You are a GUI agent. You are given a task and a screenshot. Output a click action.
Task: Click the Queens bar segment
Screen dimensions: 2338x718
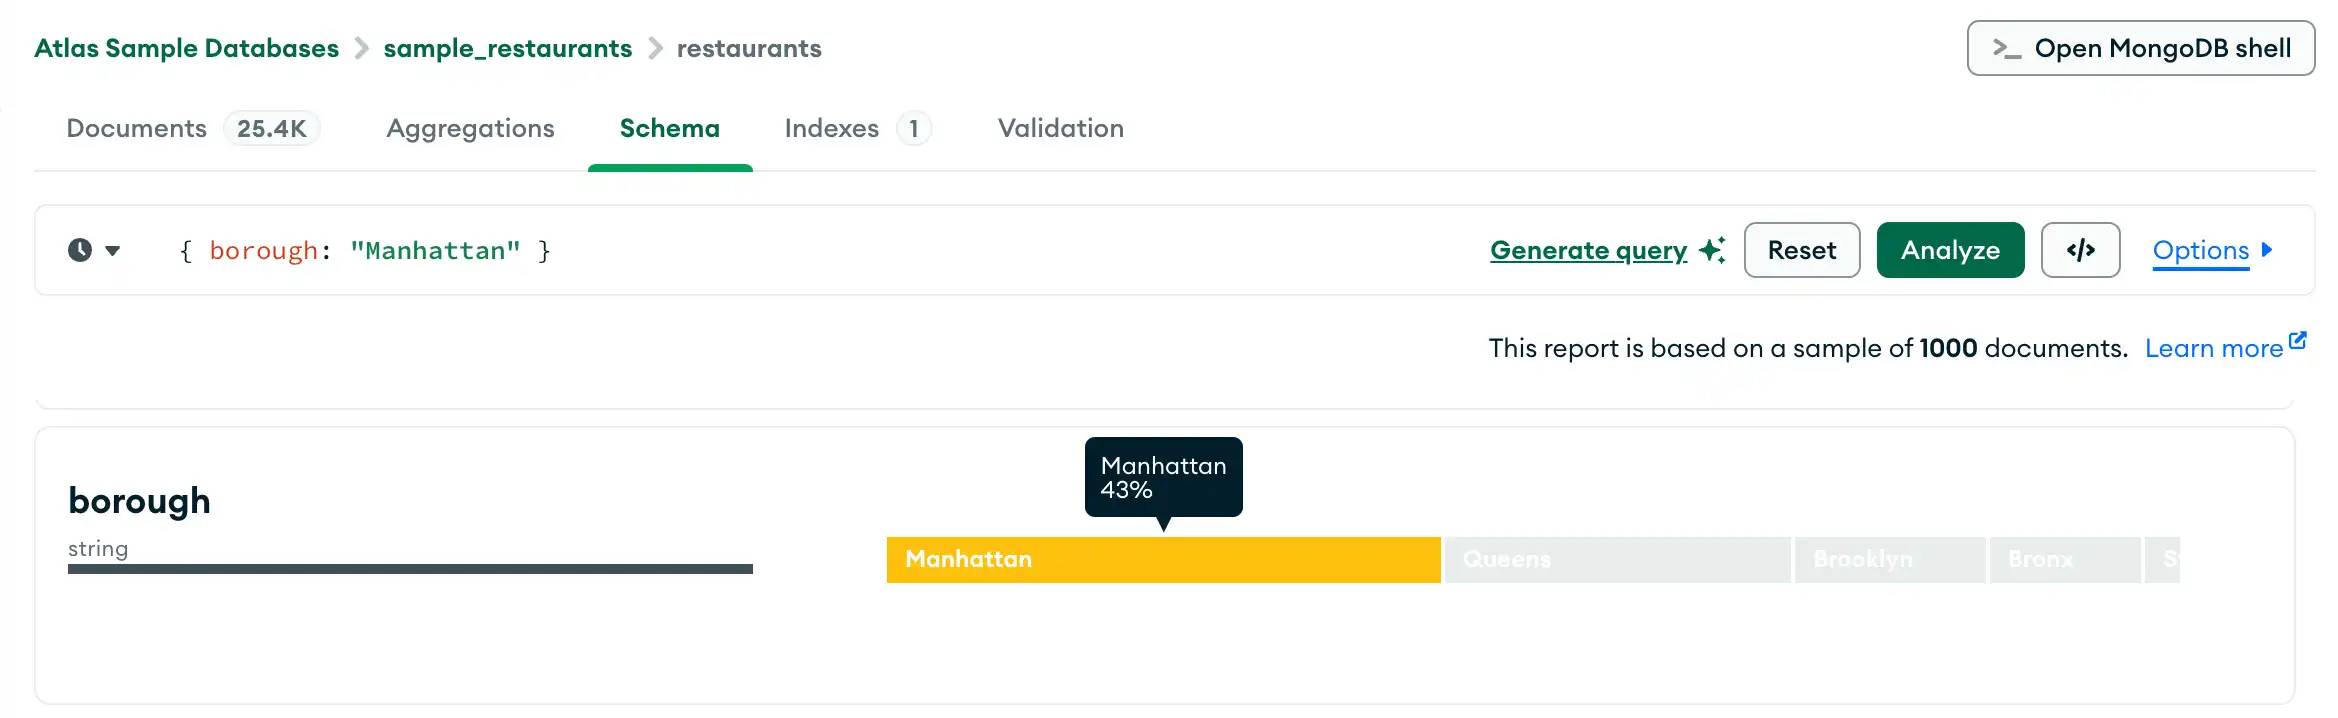pyautogui.click(x=1616, y=560)
